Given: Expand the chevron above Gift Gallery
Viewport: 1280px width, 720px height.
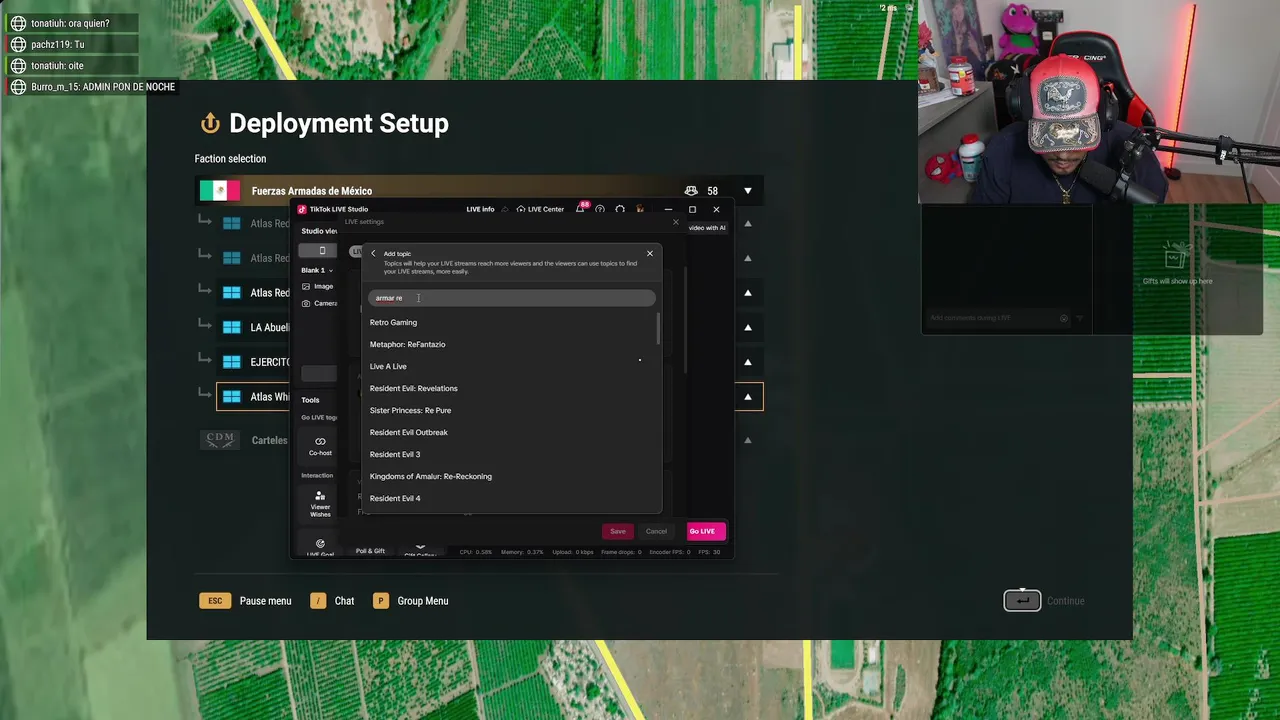Looking at the screenshot, I should point(420,547).
